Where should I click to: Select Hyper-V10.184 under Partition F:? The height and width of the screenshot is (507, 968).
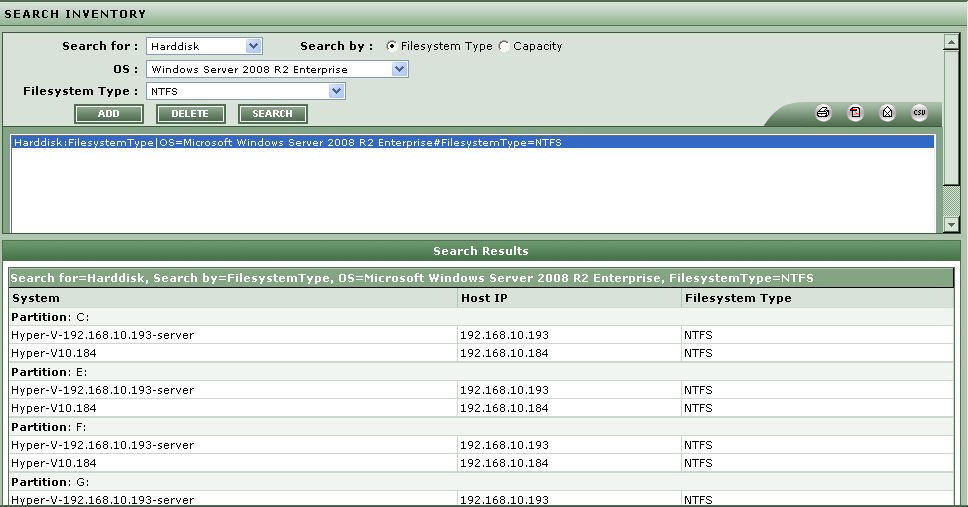(54, 463)
